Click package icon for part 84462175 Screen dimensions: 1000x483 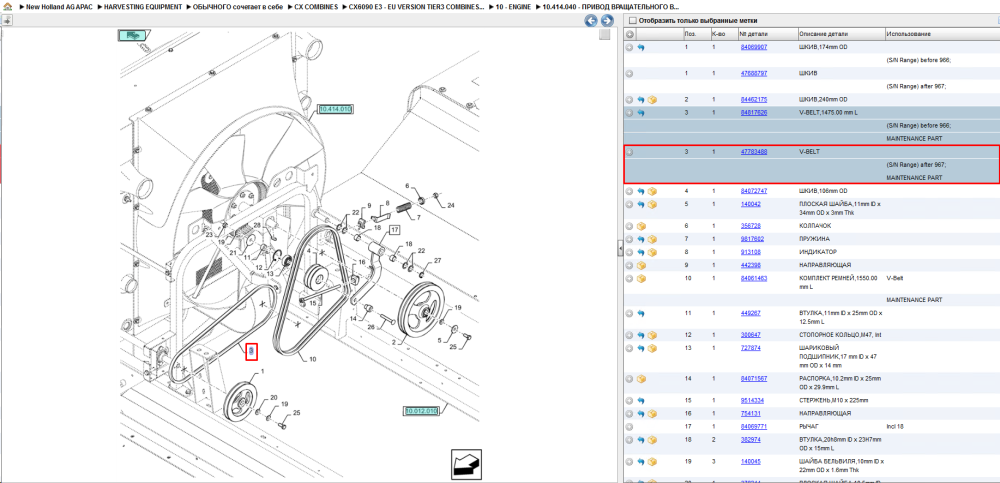(652, 100)
